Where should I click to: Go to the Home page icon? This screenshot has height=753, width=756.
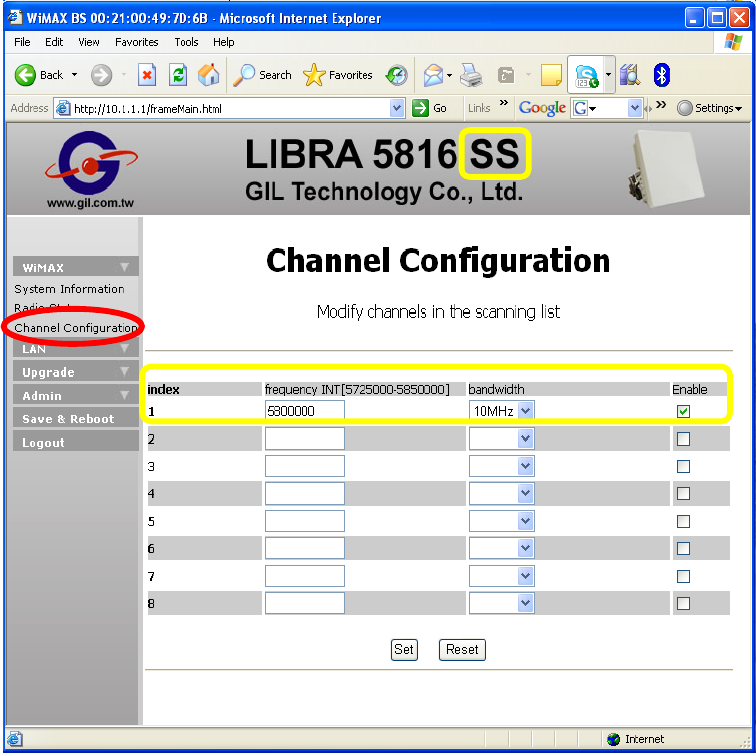point(208,75)
